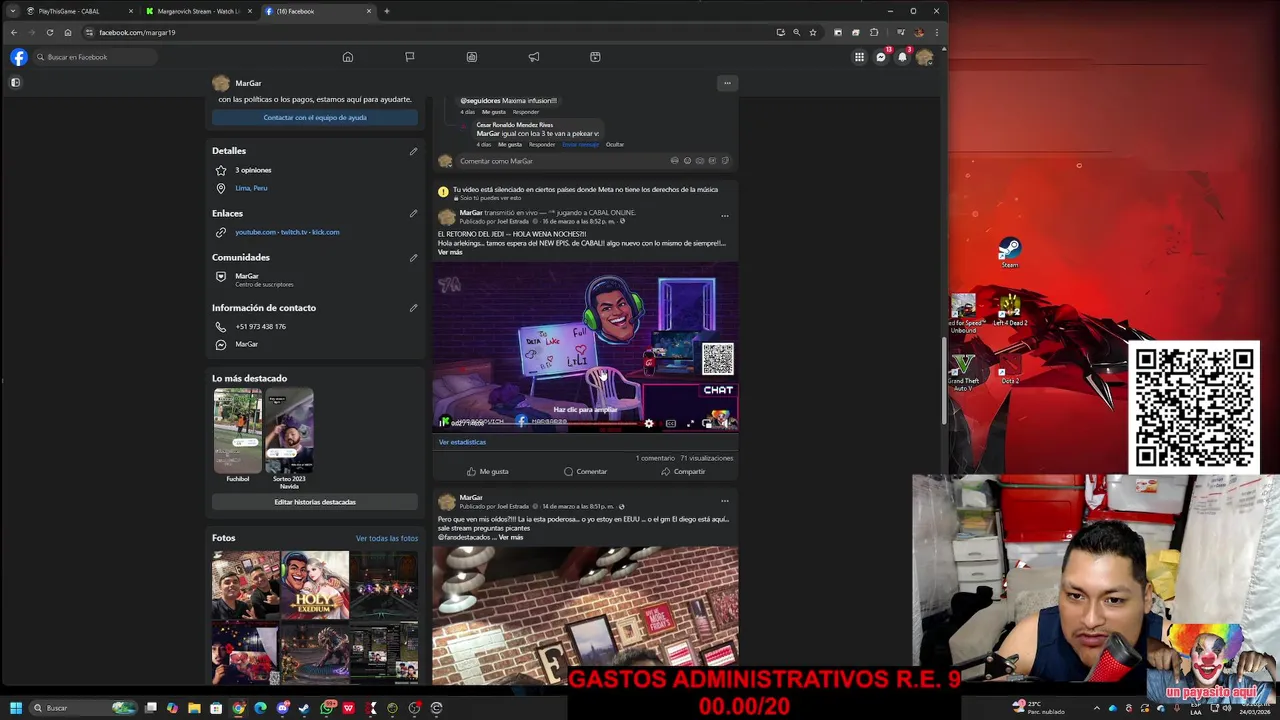The height and width of the screenshot is (720, 1280).
Task: Go to Facebook Home feed icon
Action: 348,57
